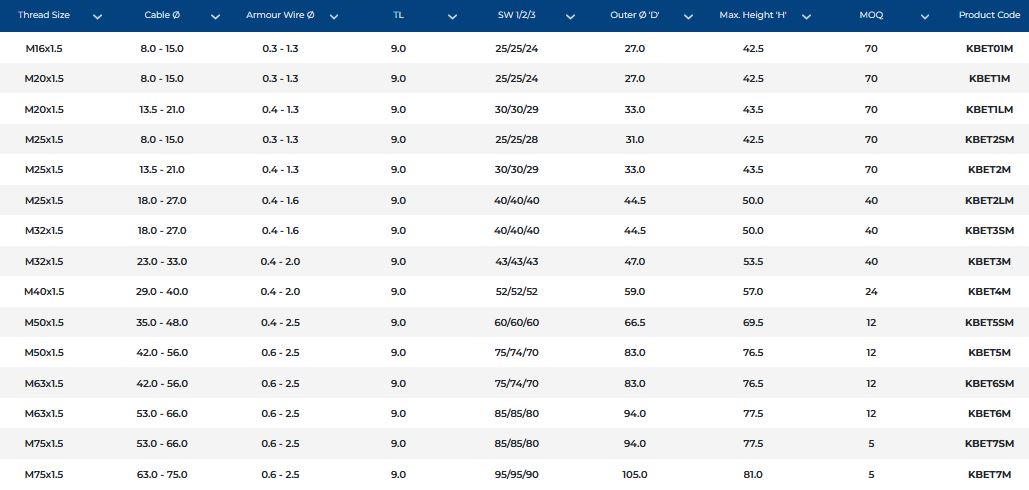Click SW value 43/43/43
Viewport: 1029px width, 490px height.
[516, 262]
